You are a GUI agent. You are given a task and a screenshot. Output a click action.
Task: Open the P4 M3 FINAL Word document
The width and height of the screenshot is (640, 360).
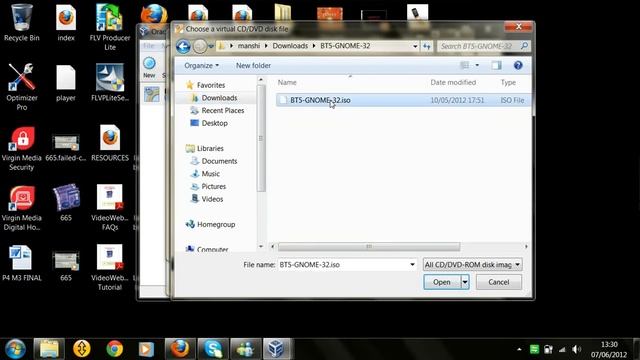tap(22, 263)
